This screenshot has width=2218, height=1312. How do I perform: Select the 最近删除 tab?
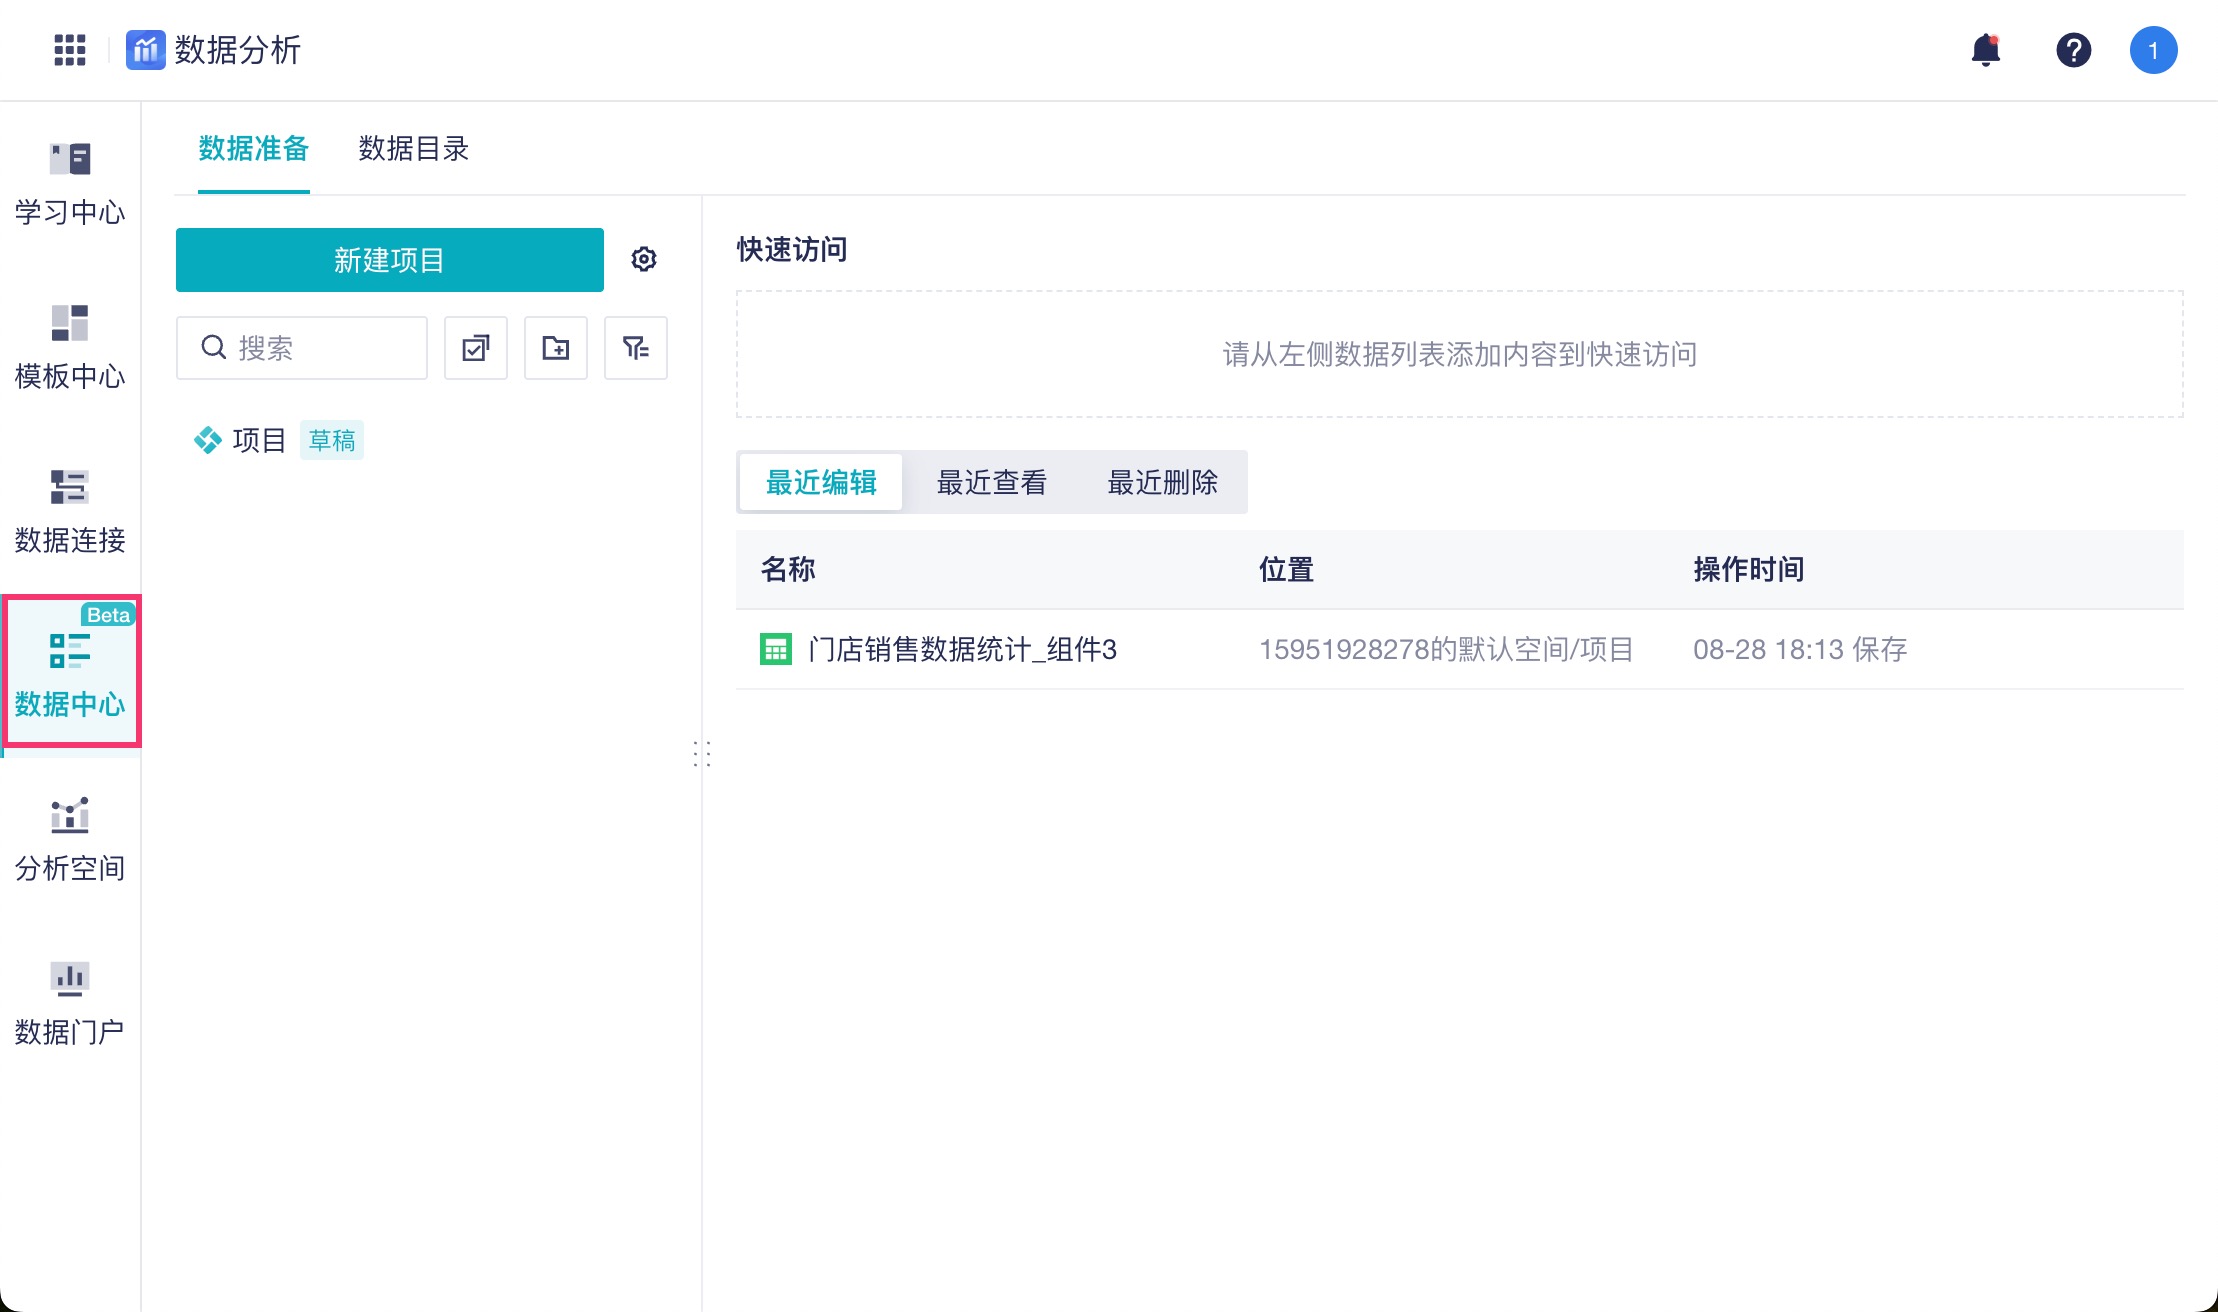click(x=1162, y=483)
